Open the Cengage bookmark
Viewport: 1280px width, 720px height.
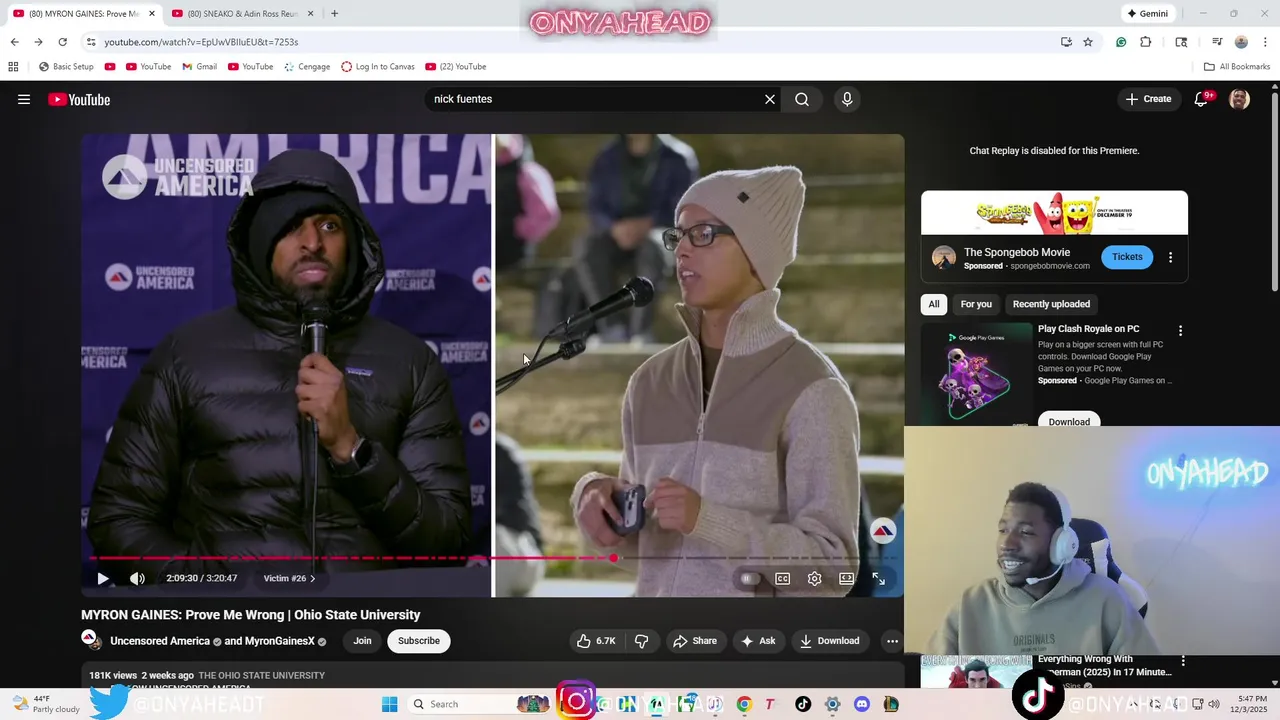click(x=307, y=67)
